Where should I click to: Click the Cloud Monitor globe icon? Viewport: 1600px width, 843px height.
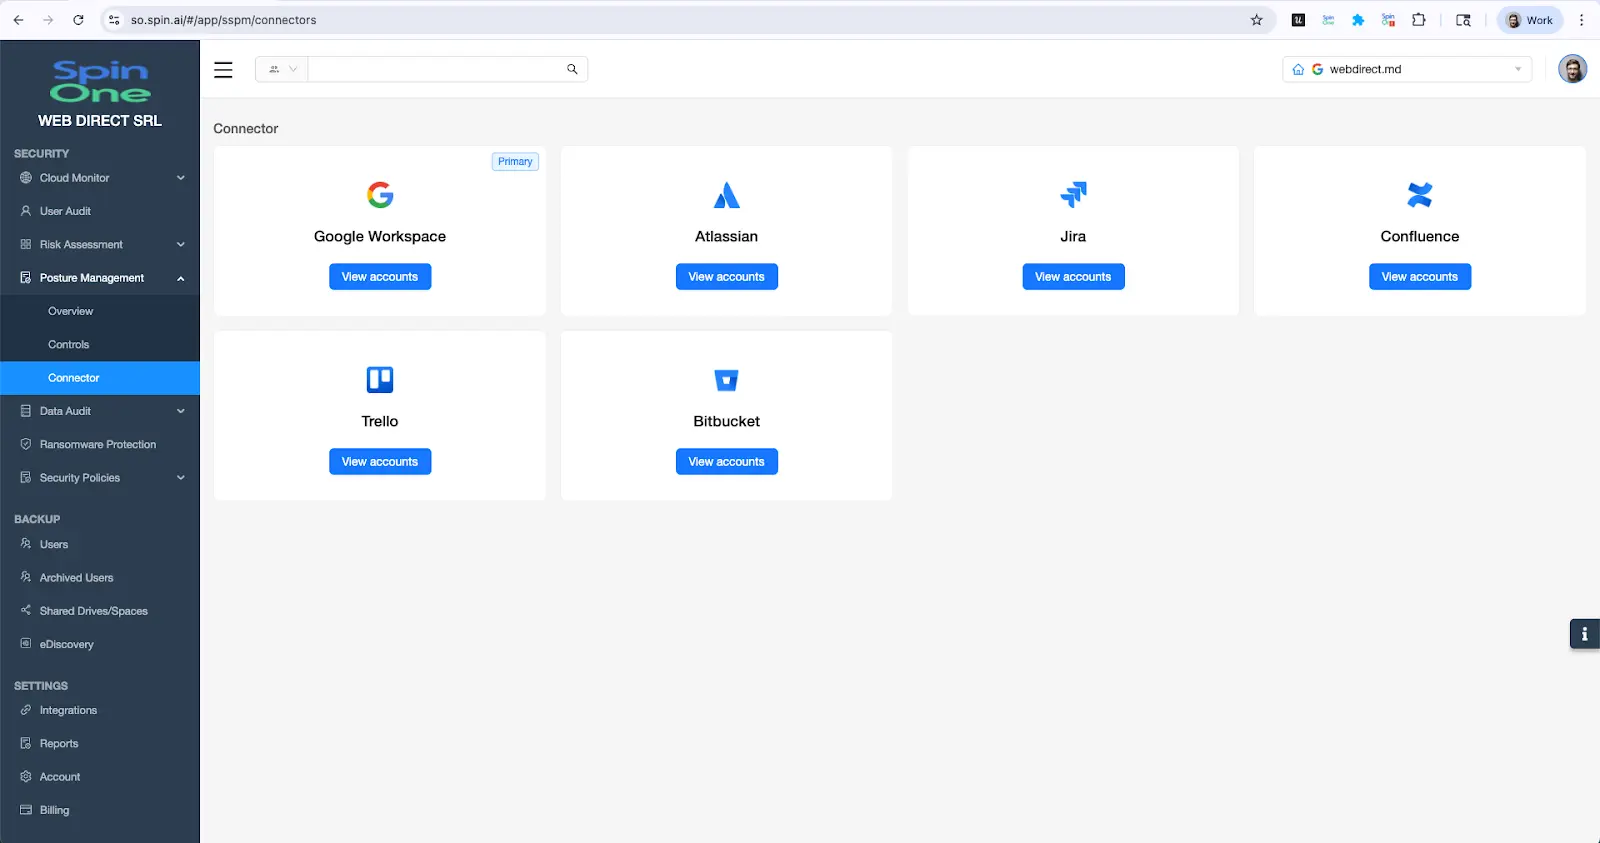coord(26,178)
